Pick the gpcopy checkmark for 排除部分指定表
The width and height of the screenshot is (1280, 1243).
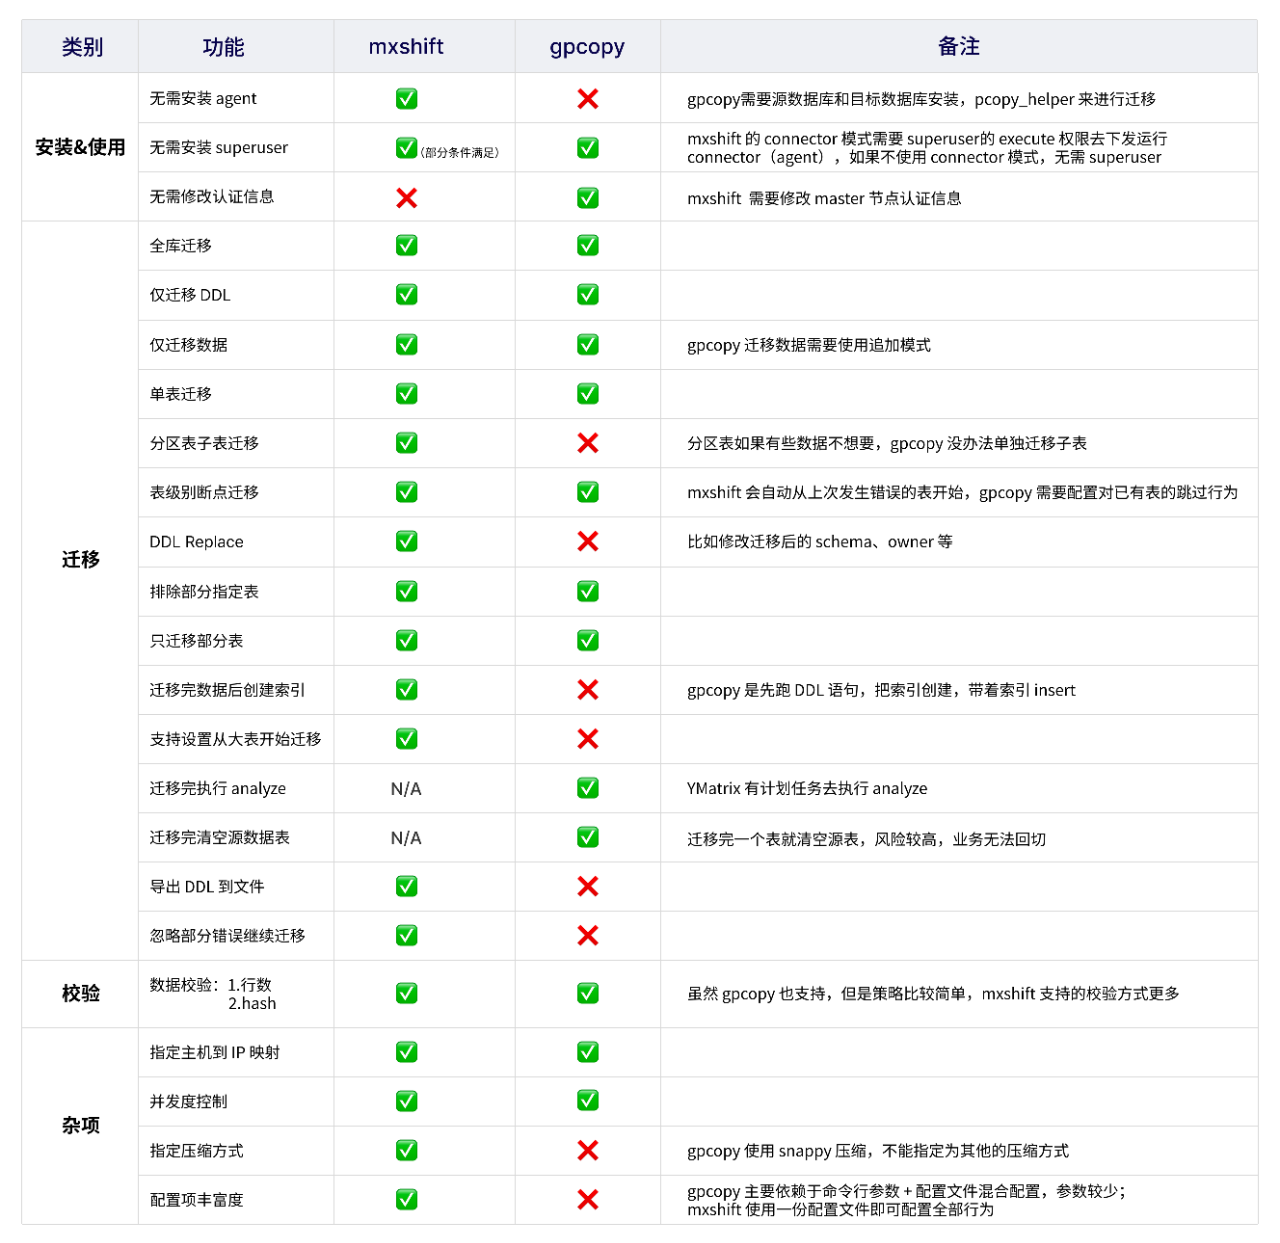588,591
